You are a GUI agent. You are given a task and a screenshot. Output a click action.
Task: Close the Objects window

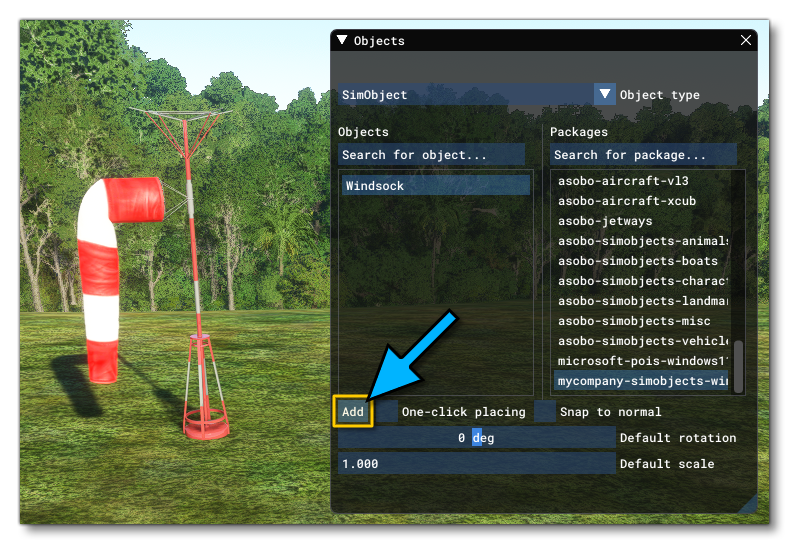point(745,41)
